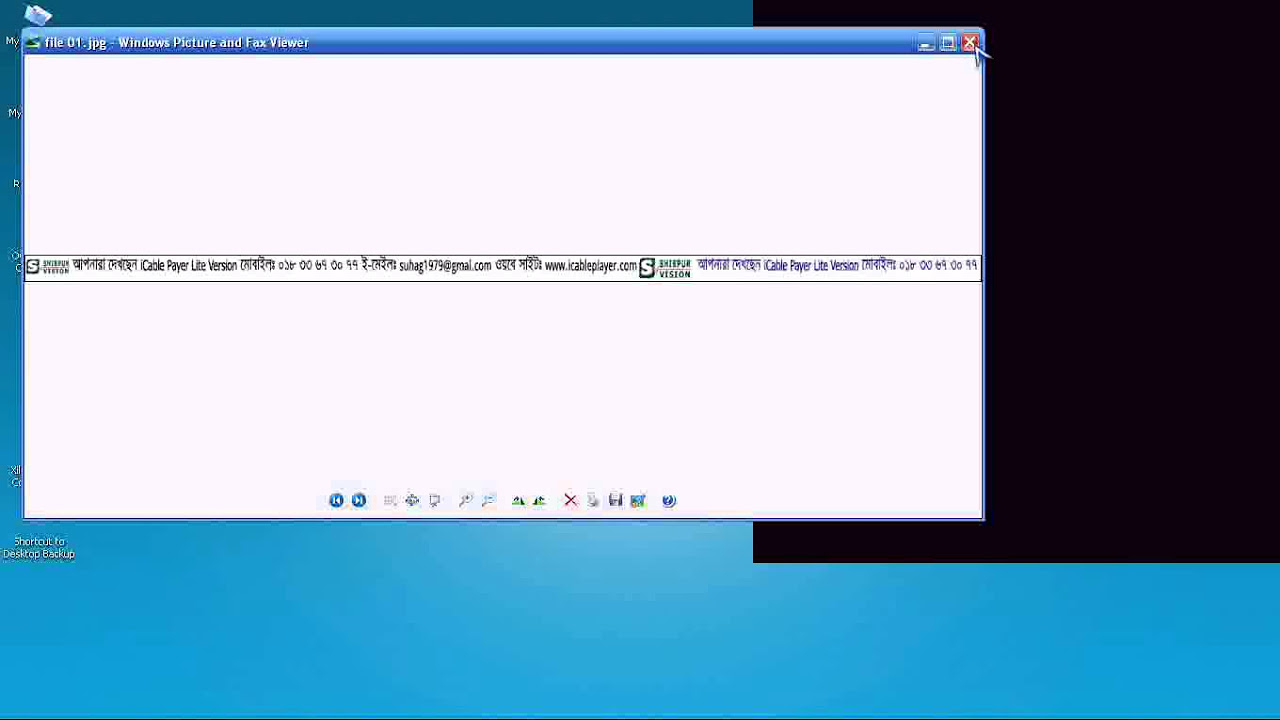Image resolution: width=1280 pixels, height=720 pixels.
Task: Select the desktop icon above the viewer window
Action: pos(38,14)
